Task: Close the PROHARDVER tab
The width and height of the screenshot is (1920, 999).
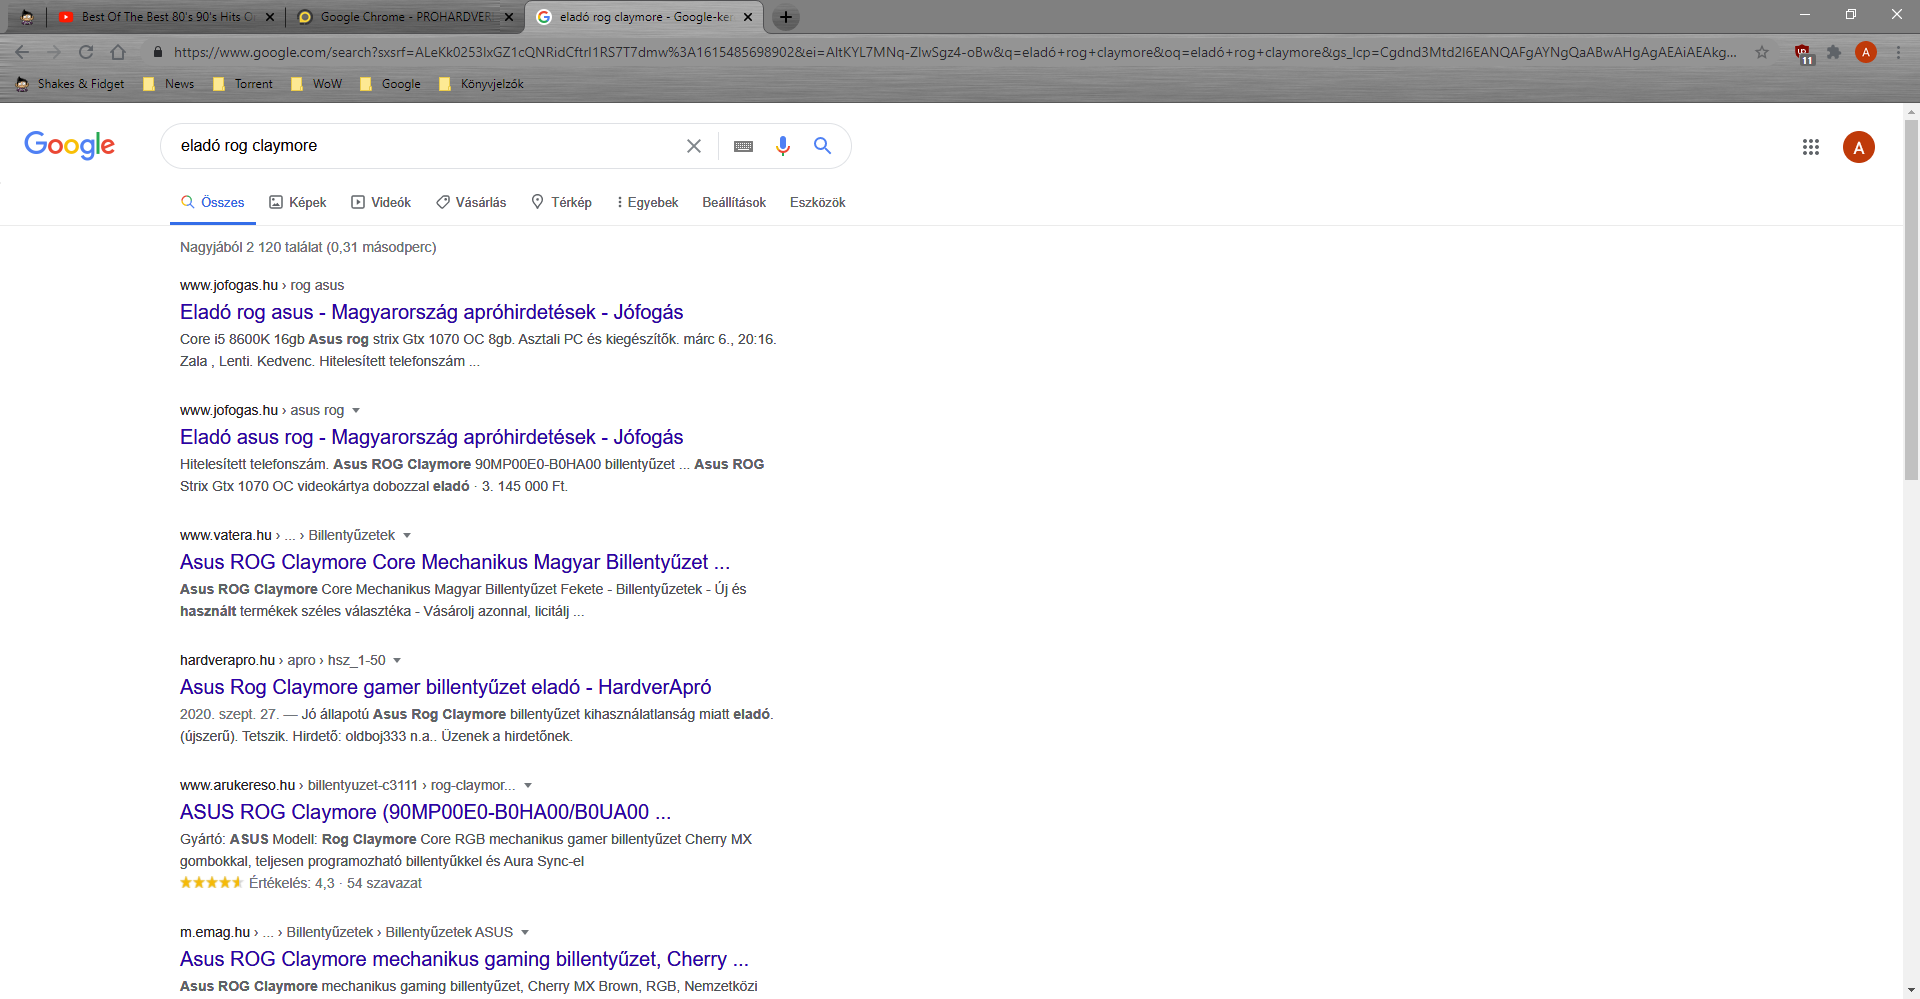Action: pos(509,17)
